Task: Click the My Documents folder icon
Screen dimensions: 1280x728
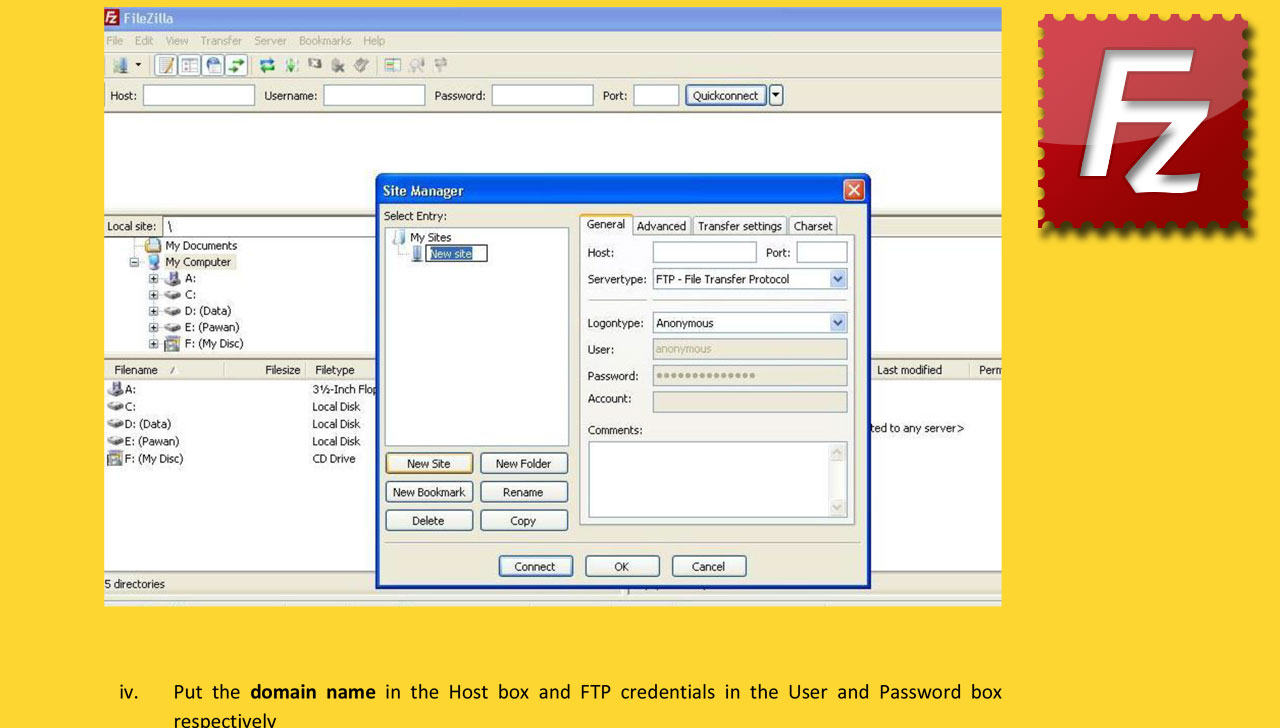Action: (153, 245)
